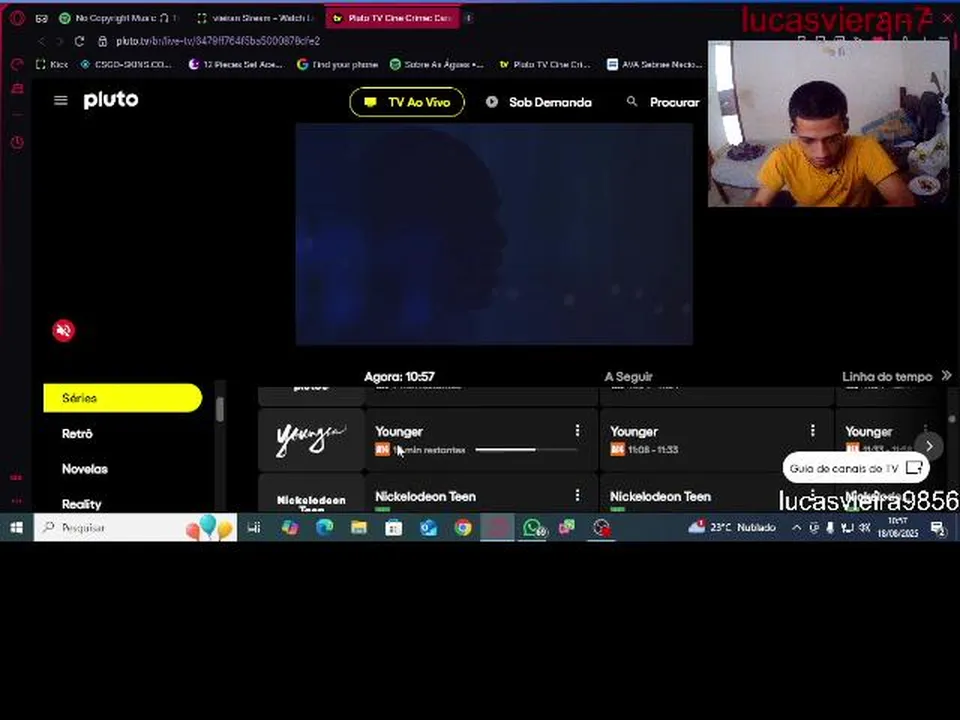
Task: Open the taskbar clock and date
Action: pyautogui.click(x=898, y=527)
